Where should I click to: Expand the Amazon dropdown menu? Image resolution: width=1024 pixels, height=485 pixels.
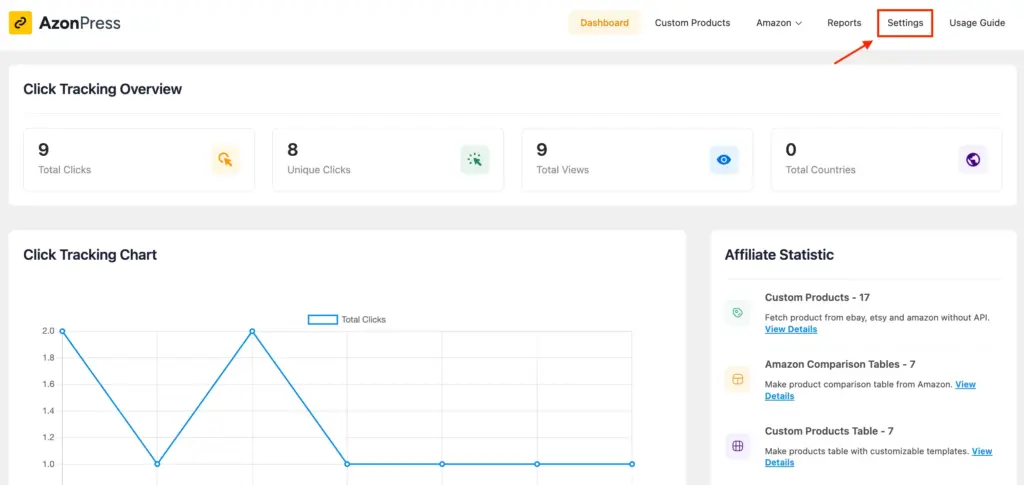pos(778,23)
